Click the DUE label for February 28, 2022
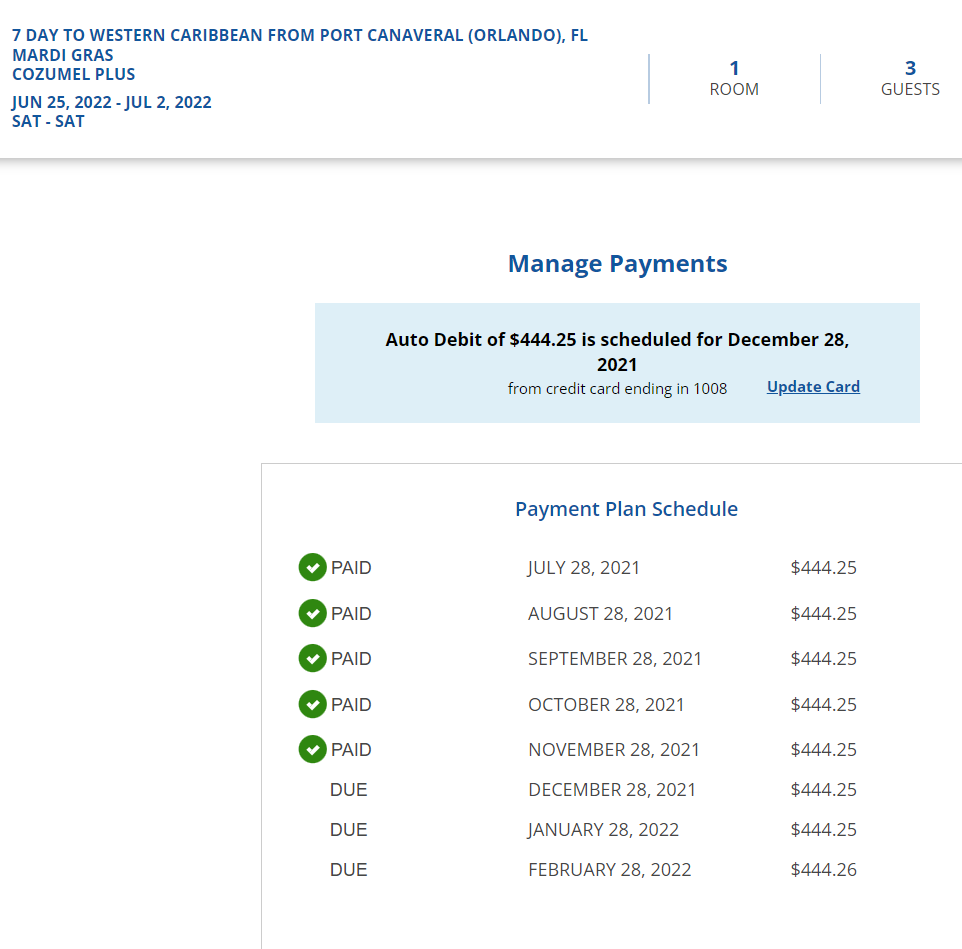The width and height of the screenshot is (962, 949). click(x=349, y=870)
